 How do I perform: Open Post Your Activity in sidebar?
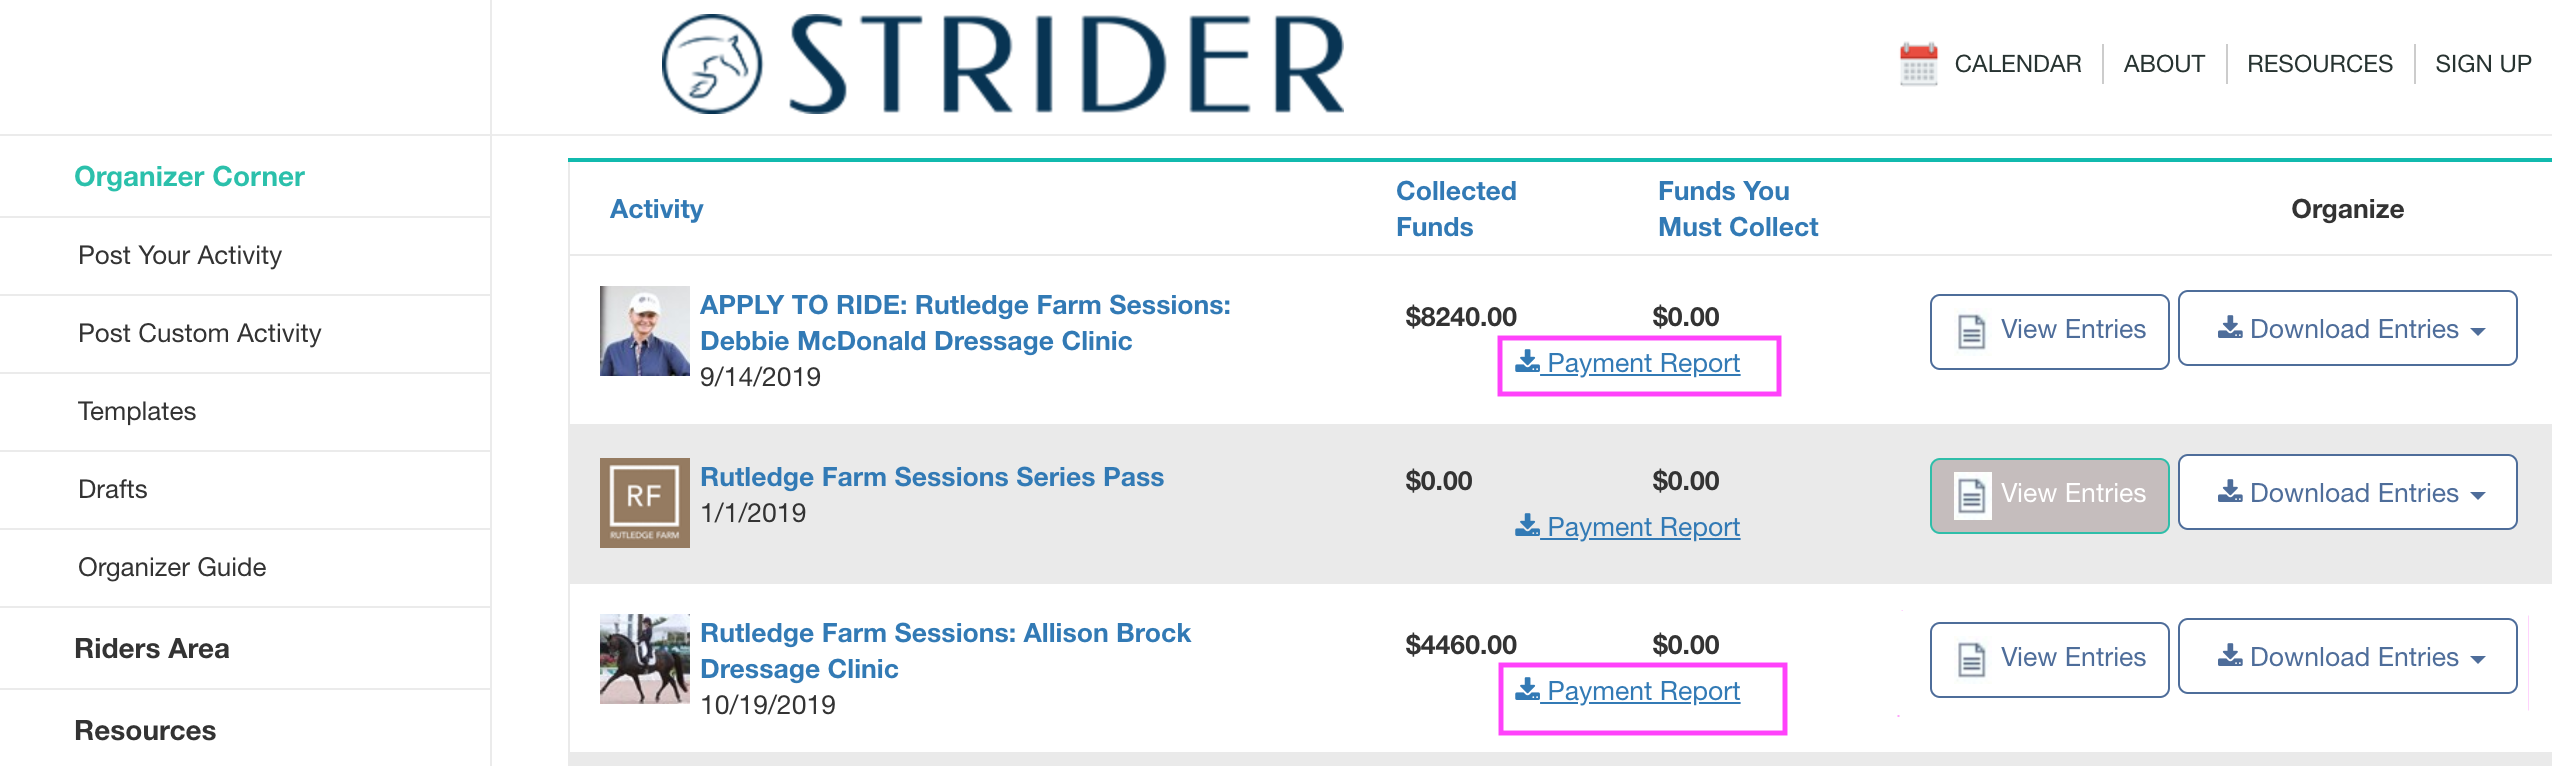pyautogui.click(x=180, y=255)
